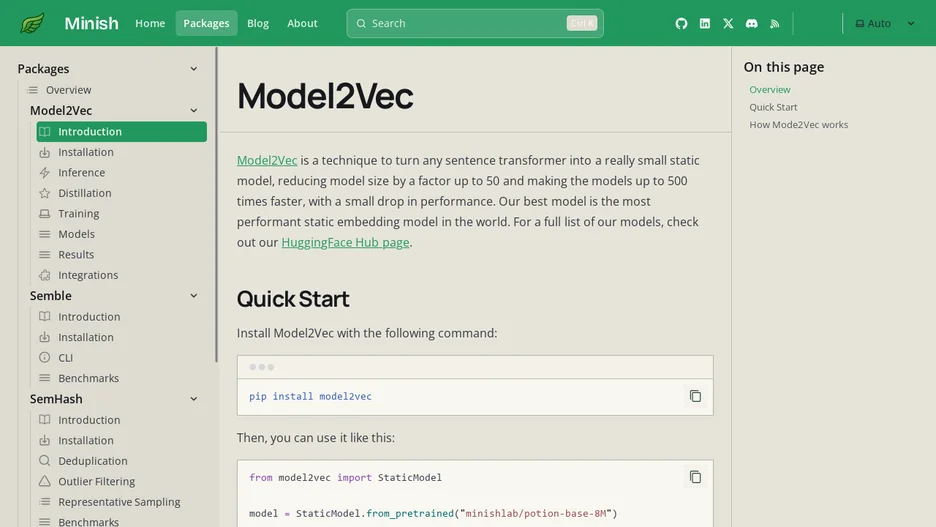This screenshot has width=936, height=527.
Task: Click the search magnifier icon
Action: click(x=361, y=23)
